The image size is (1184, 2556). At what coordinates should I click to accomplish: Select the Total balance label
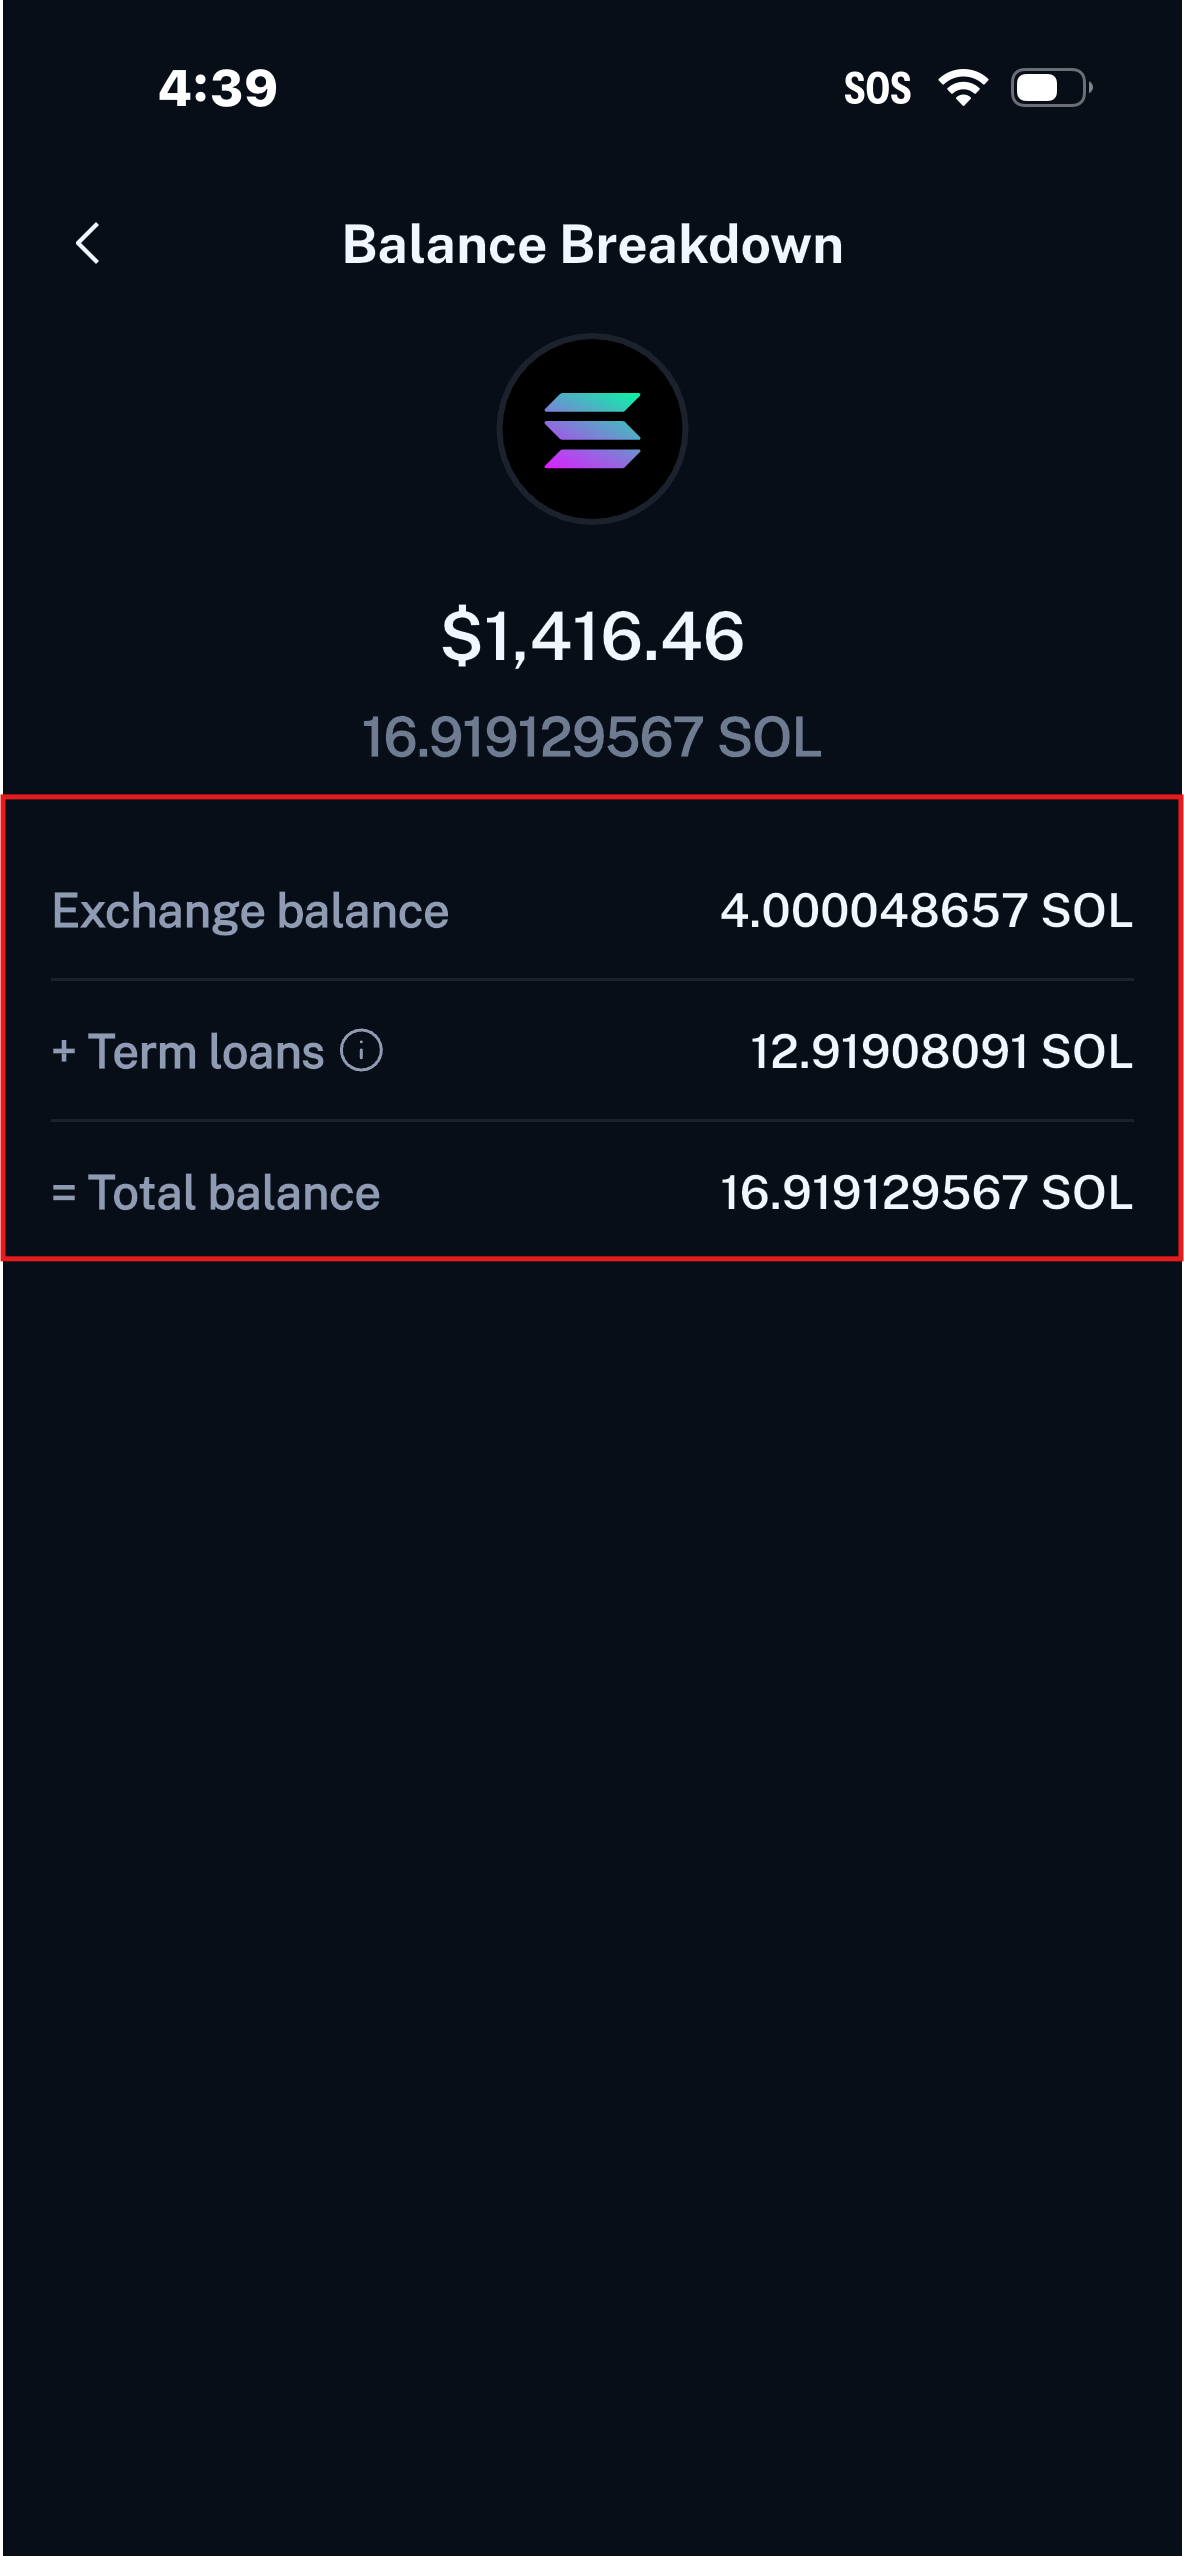(x=234, y=1193)
